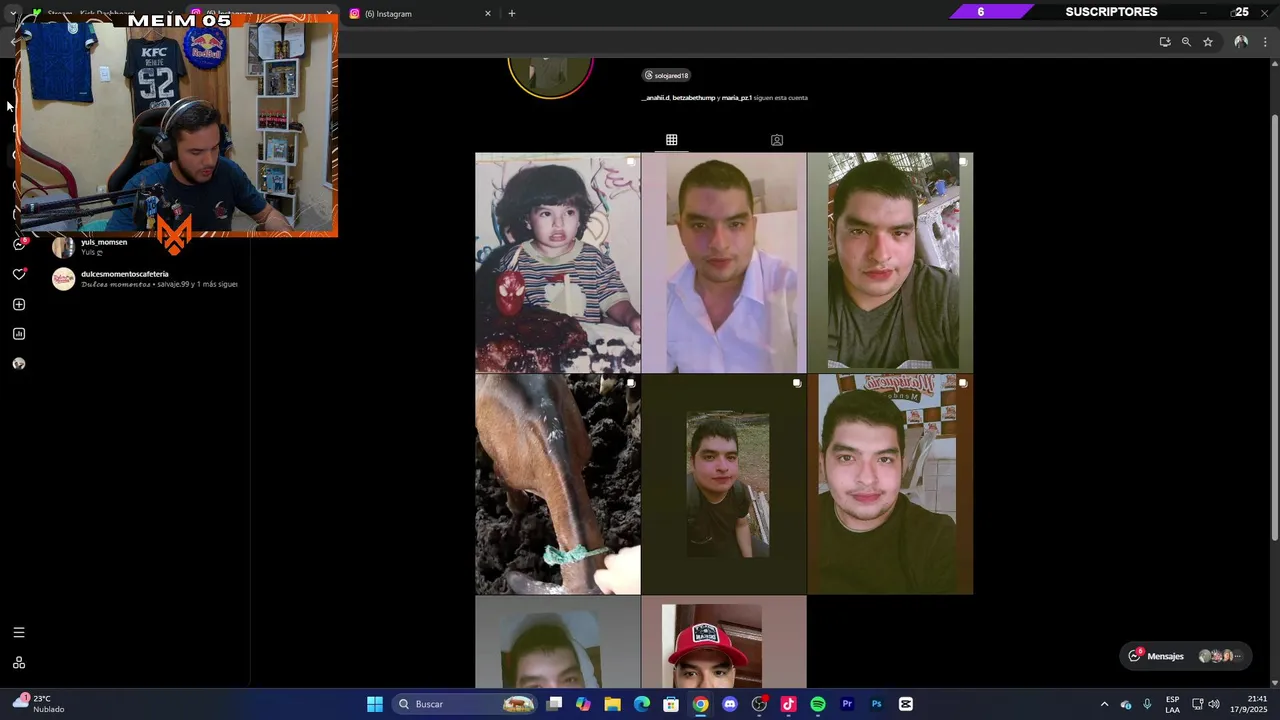This screenshot has height=720, width=1280.
Task: Click the page vertical scrollbar
Action: coord(1274,330)
